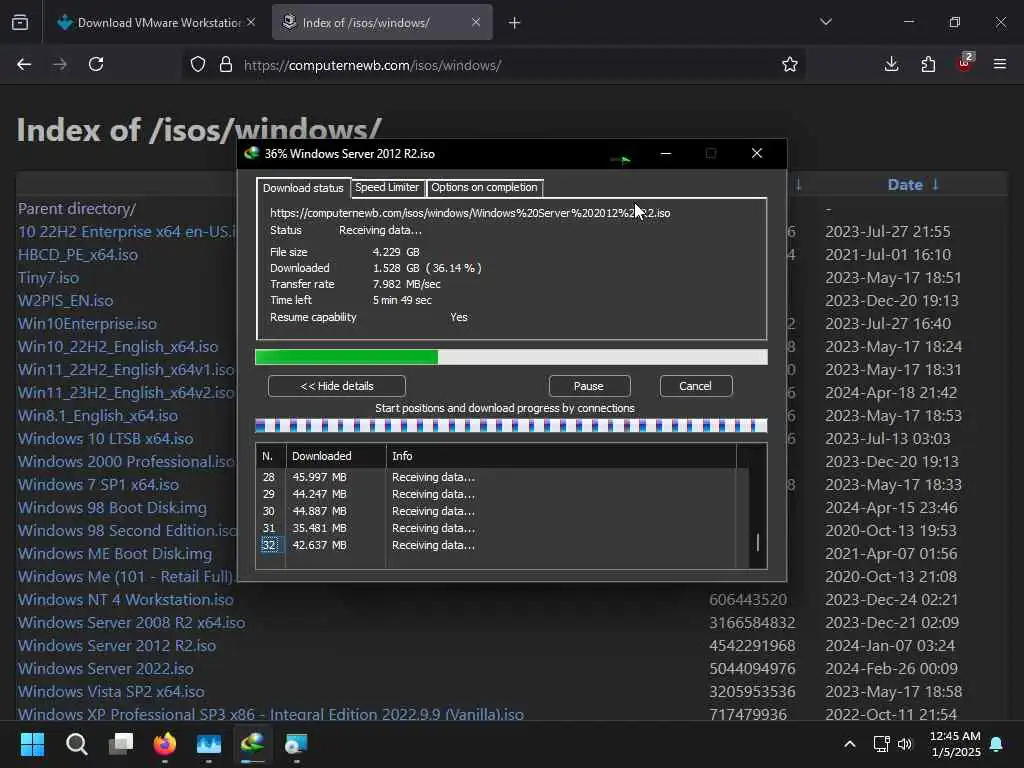Select the Options on completion tab
Image resolution: width=1024 pixels, height=768 pixels.
click(484, 187)
